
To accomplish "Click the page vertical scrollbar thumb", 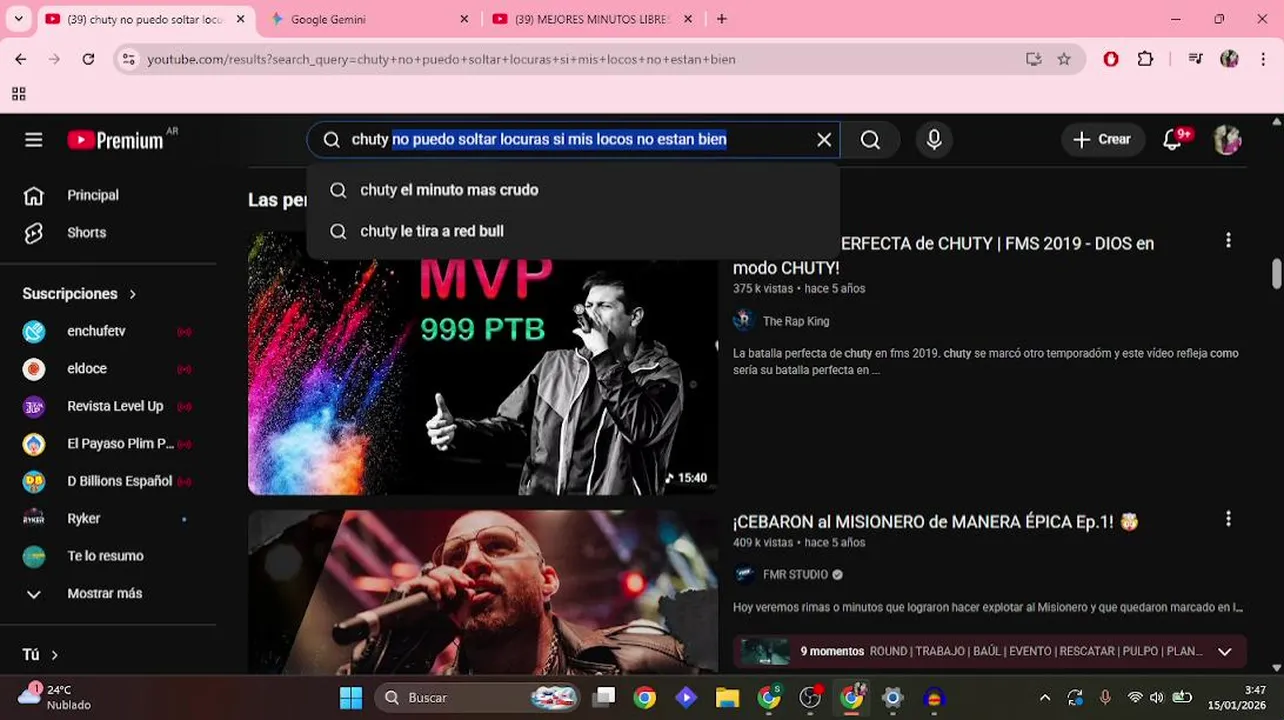I will pos(1276,272).
